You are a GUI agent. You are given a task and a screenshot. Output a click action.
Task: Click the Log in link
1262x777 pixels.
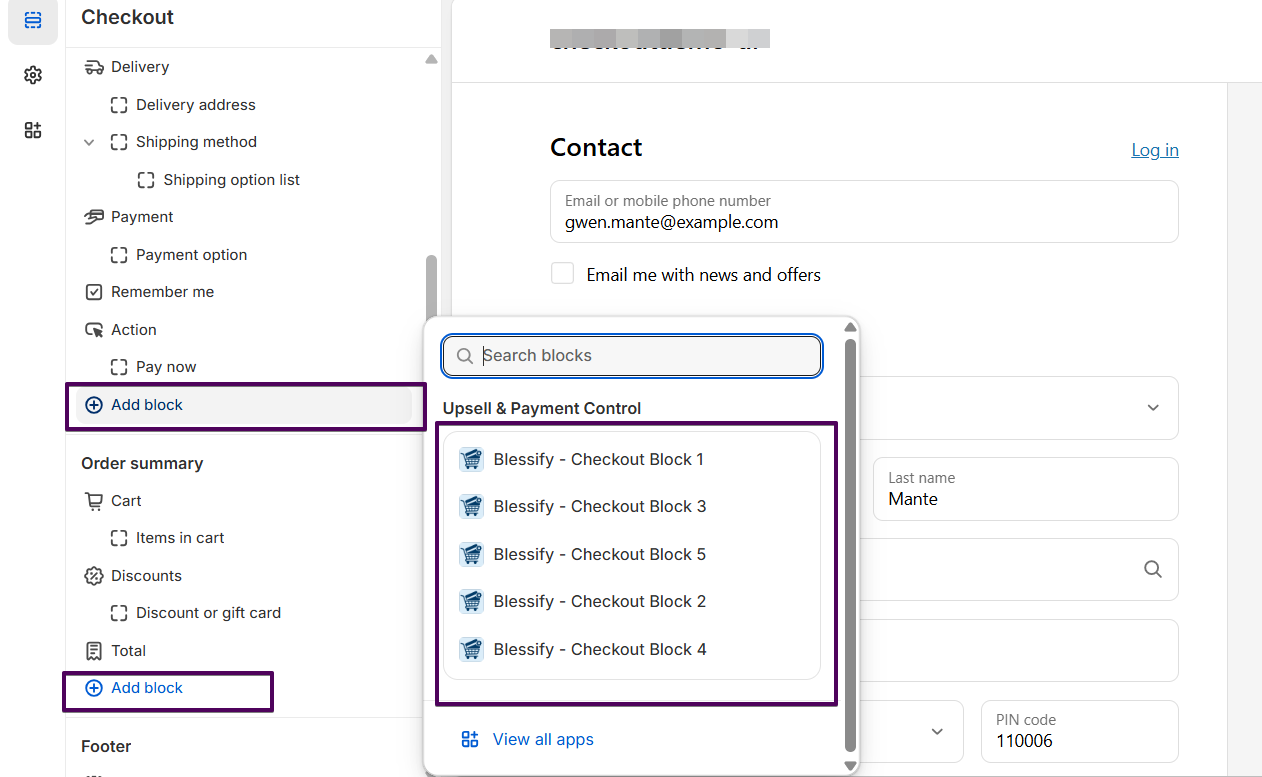pyautogui.click(x=1154, y=150)
